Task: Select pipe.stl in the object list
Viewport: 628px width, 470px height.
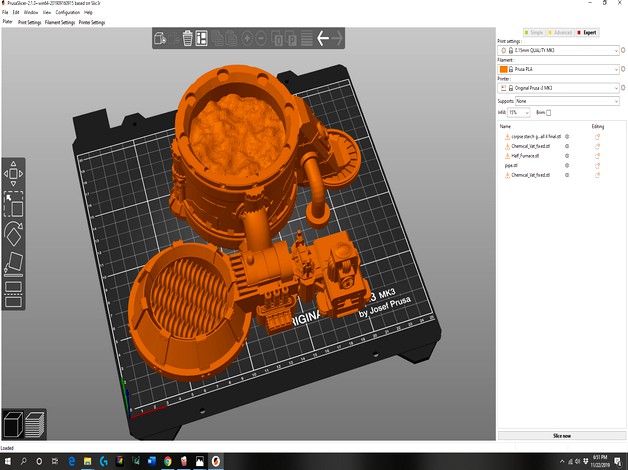Action: click(x=511, y=165)
